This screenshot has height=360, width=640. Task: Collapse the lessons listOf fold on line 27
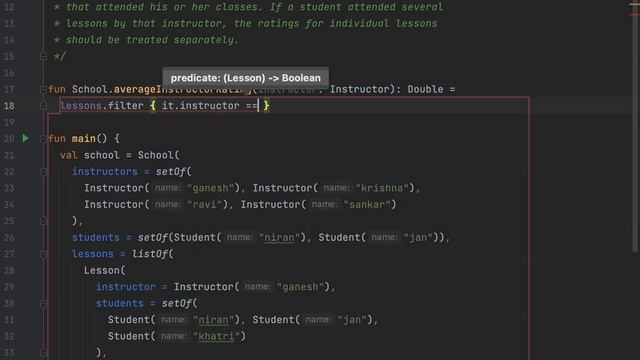tap(43, 254)
